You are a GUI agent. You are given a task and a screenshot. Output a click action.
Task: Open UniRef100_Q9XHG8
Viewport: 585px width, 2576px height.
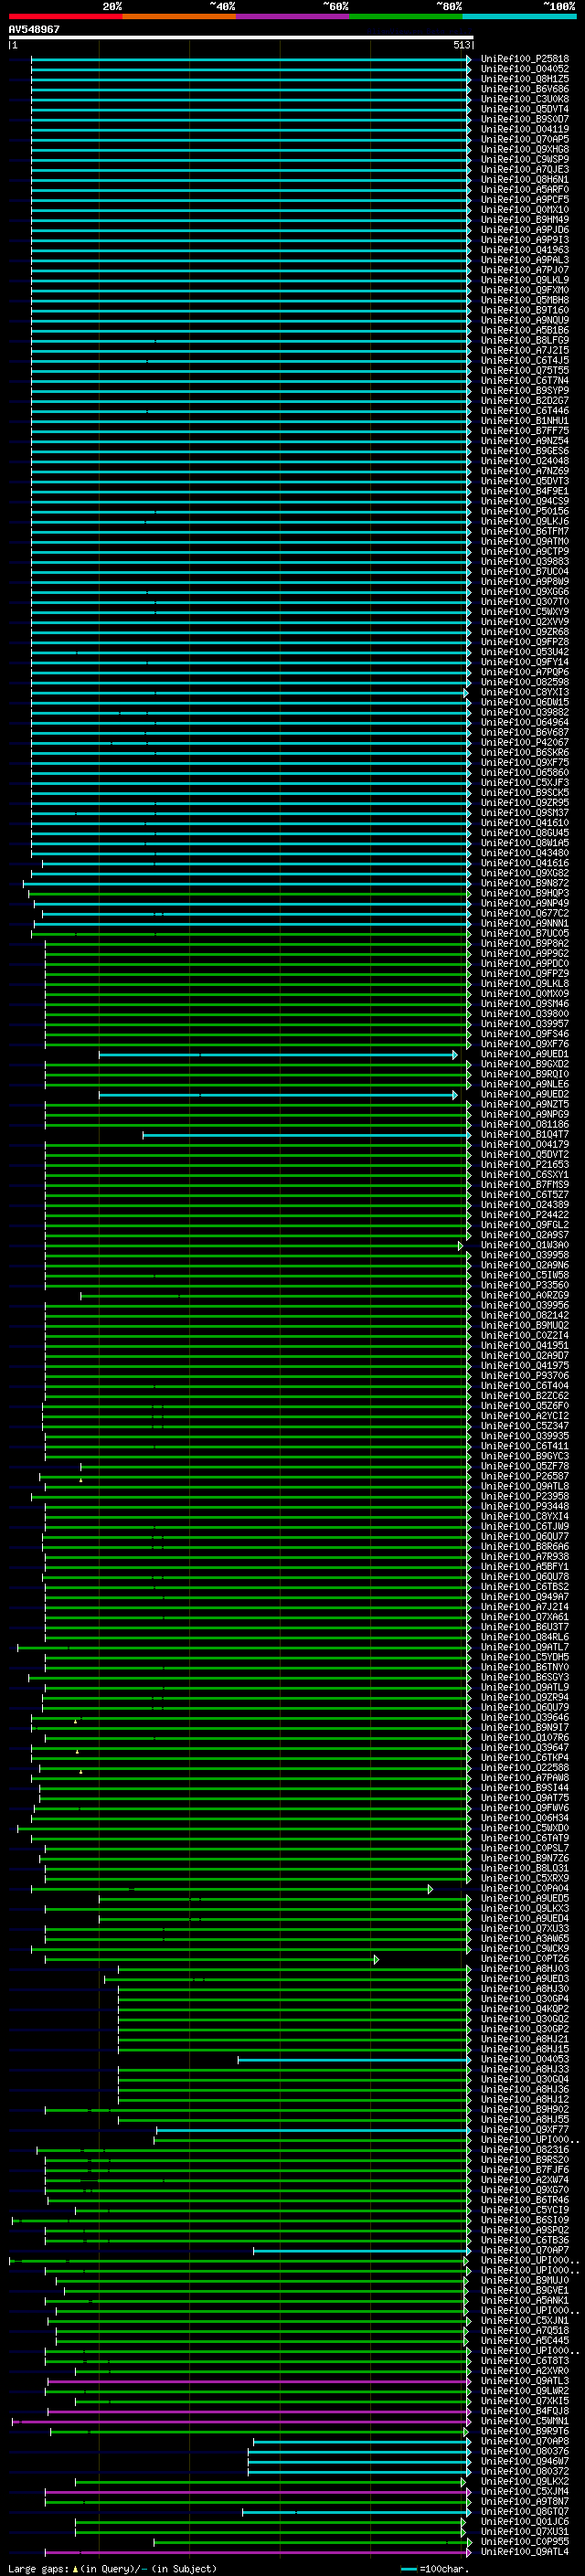click(x=524, y=149)
